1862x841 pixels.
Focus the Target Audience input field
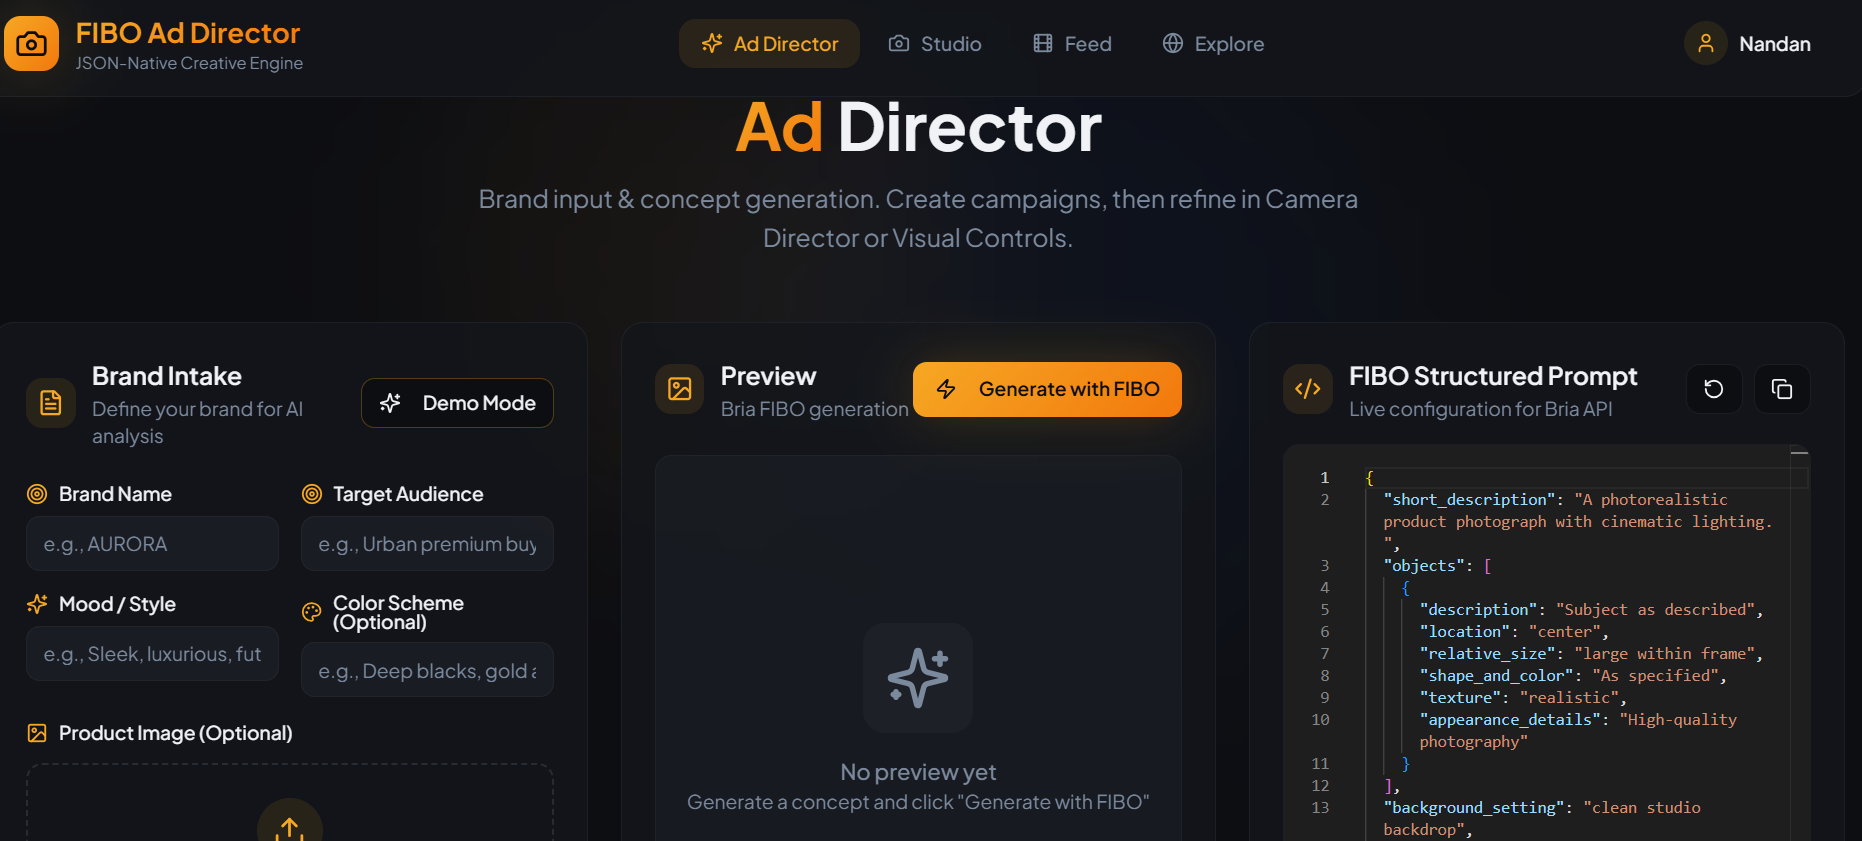[x=427, y=544]
